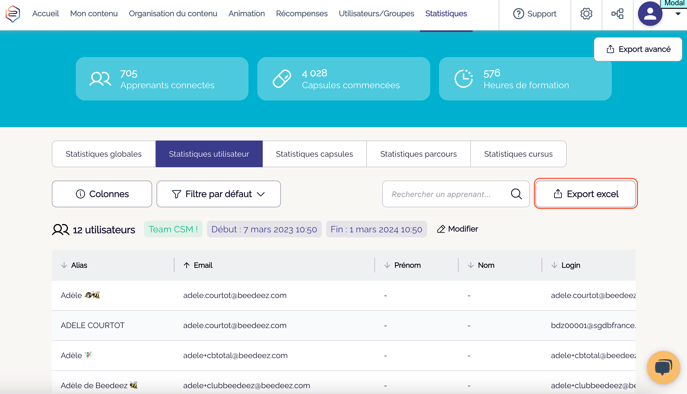Click Export avancé button
The image size is (687, 394).
point(638,49)
